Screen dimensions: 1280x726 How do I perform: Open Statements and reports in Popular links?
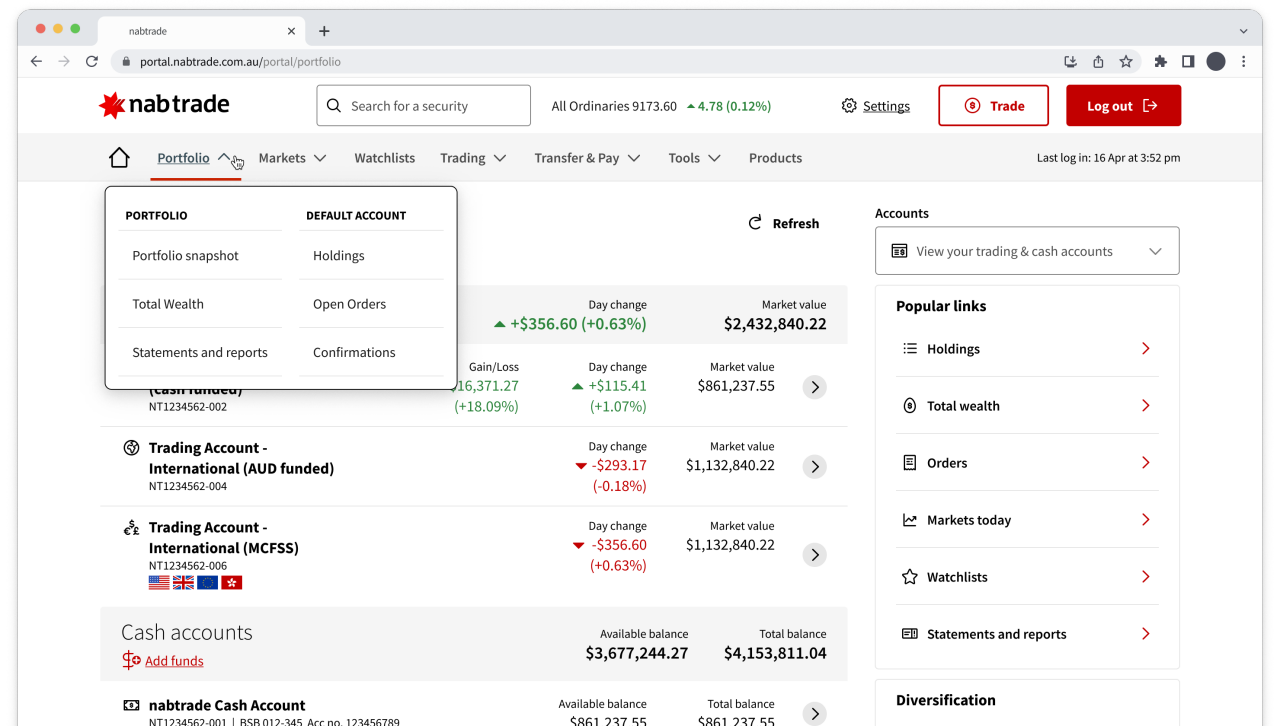pos(1027,634)
